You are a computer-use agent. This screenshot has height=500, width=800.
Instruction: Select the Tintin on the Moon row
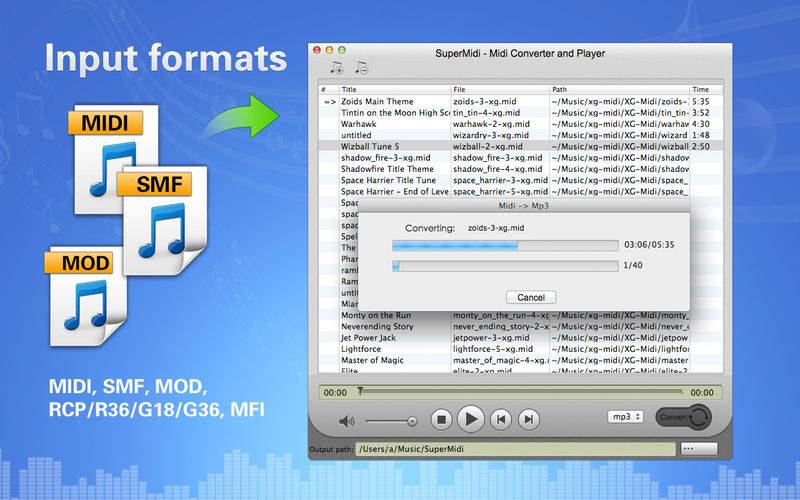coord(520,113)
